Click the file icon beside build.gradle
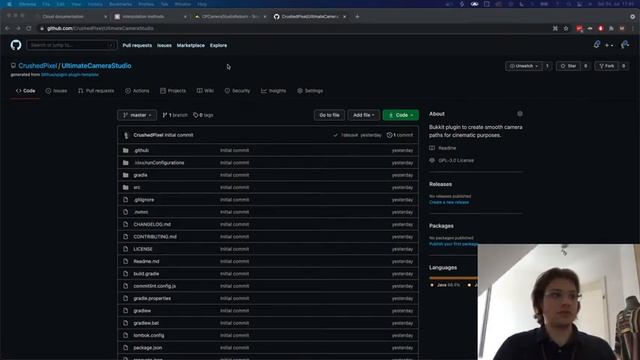 (x=126, y=273)
